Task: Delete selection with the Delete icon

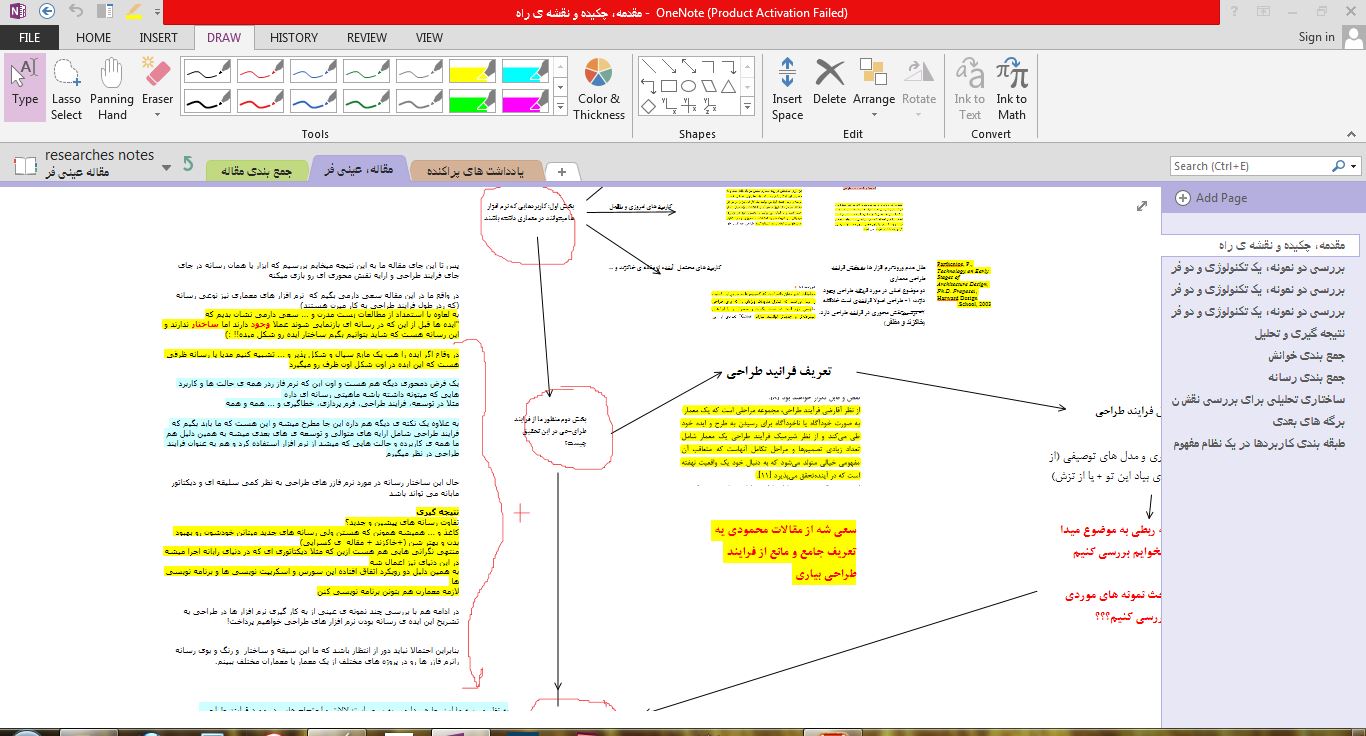Action: click(829, 85)
